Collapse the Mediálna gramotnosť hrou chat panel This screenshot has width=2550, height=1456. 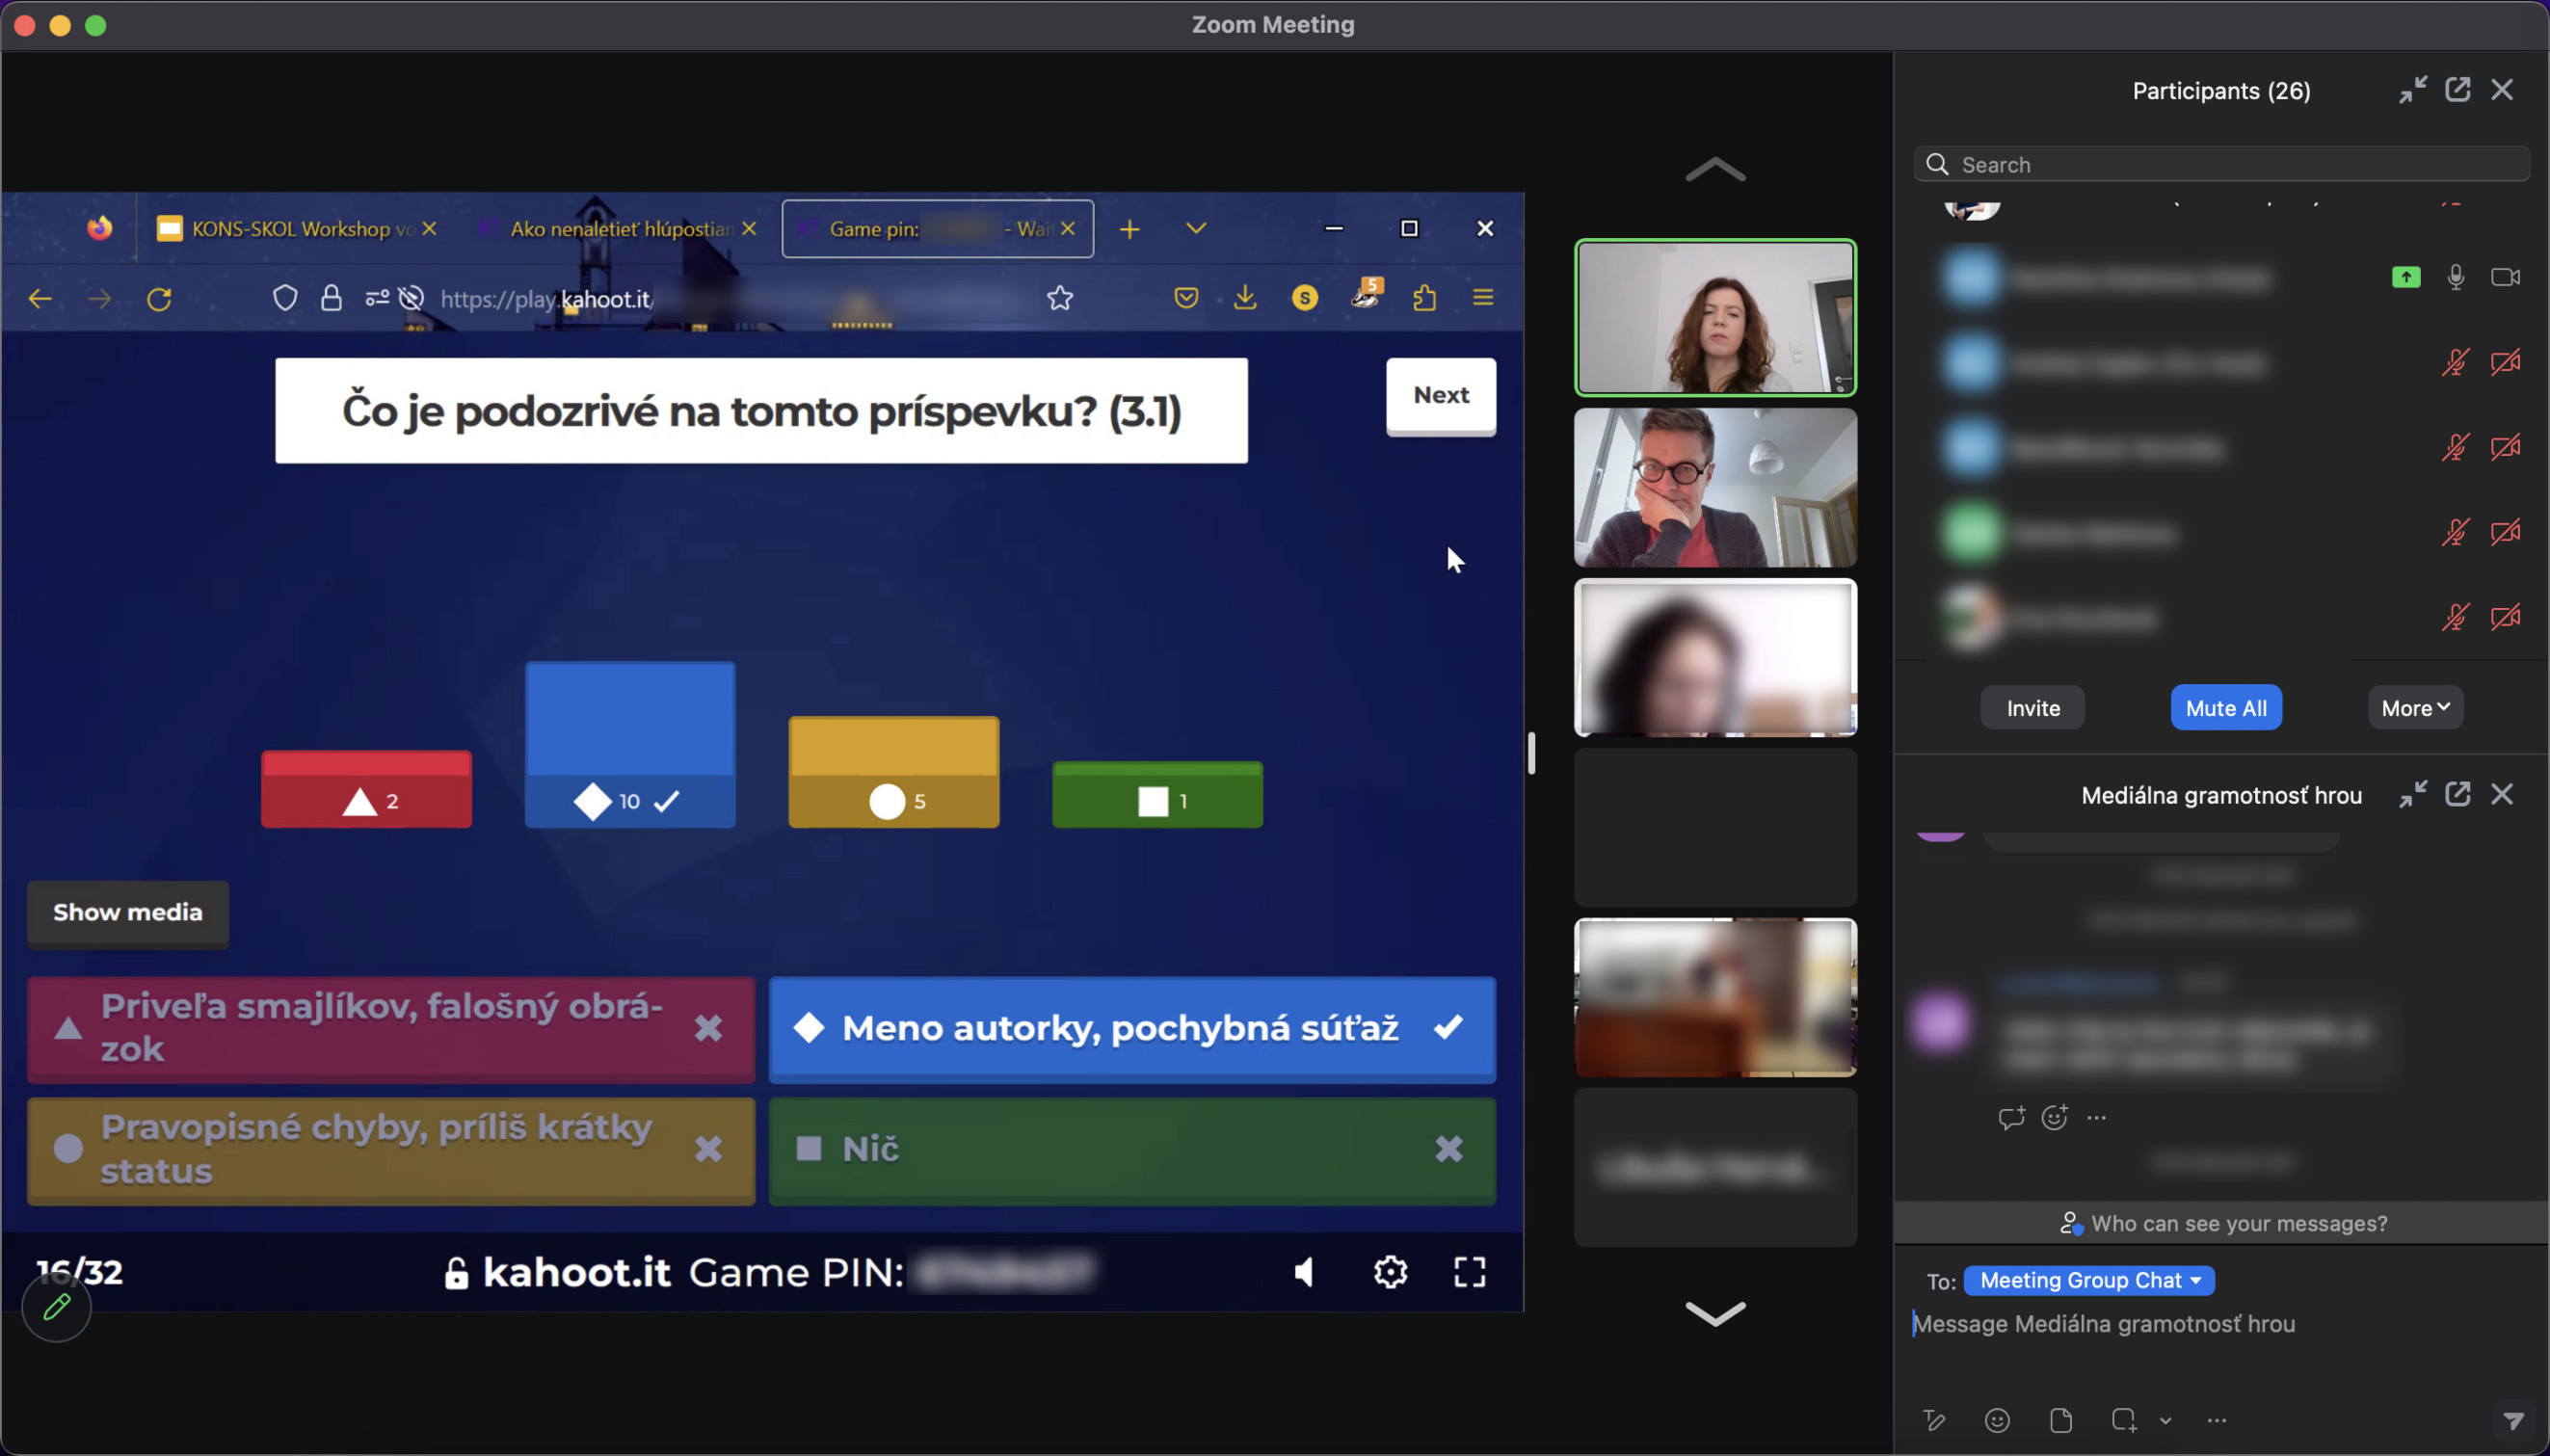pos(2412,794)
